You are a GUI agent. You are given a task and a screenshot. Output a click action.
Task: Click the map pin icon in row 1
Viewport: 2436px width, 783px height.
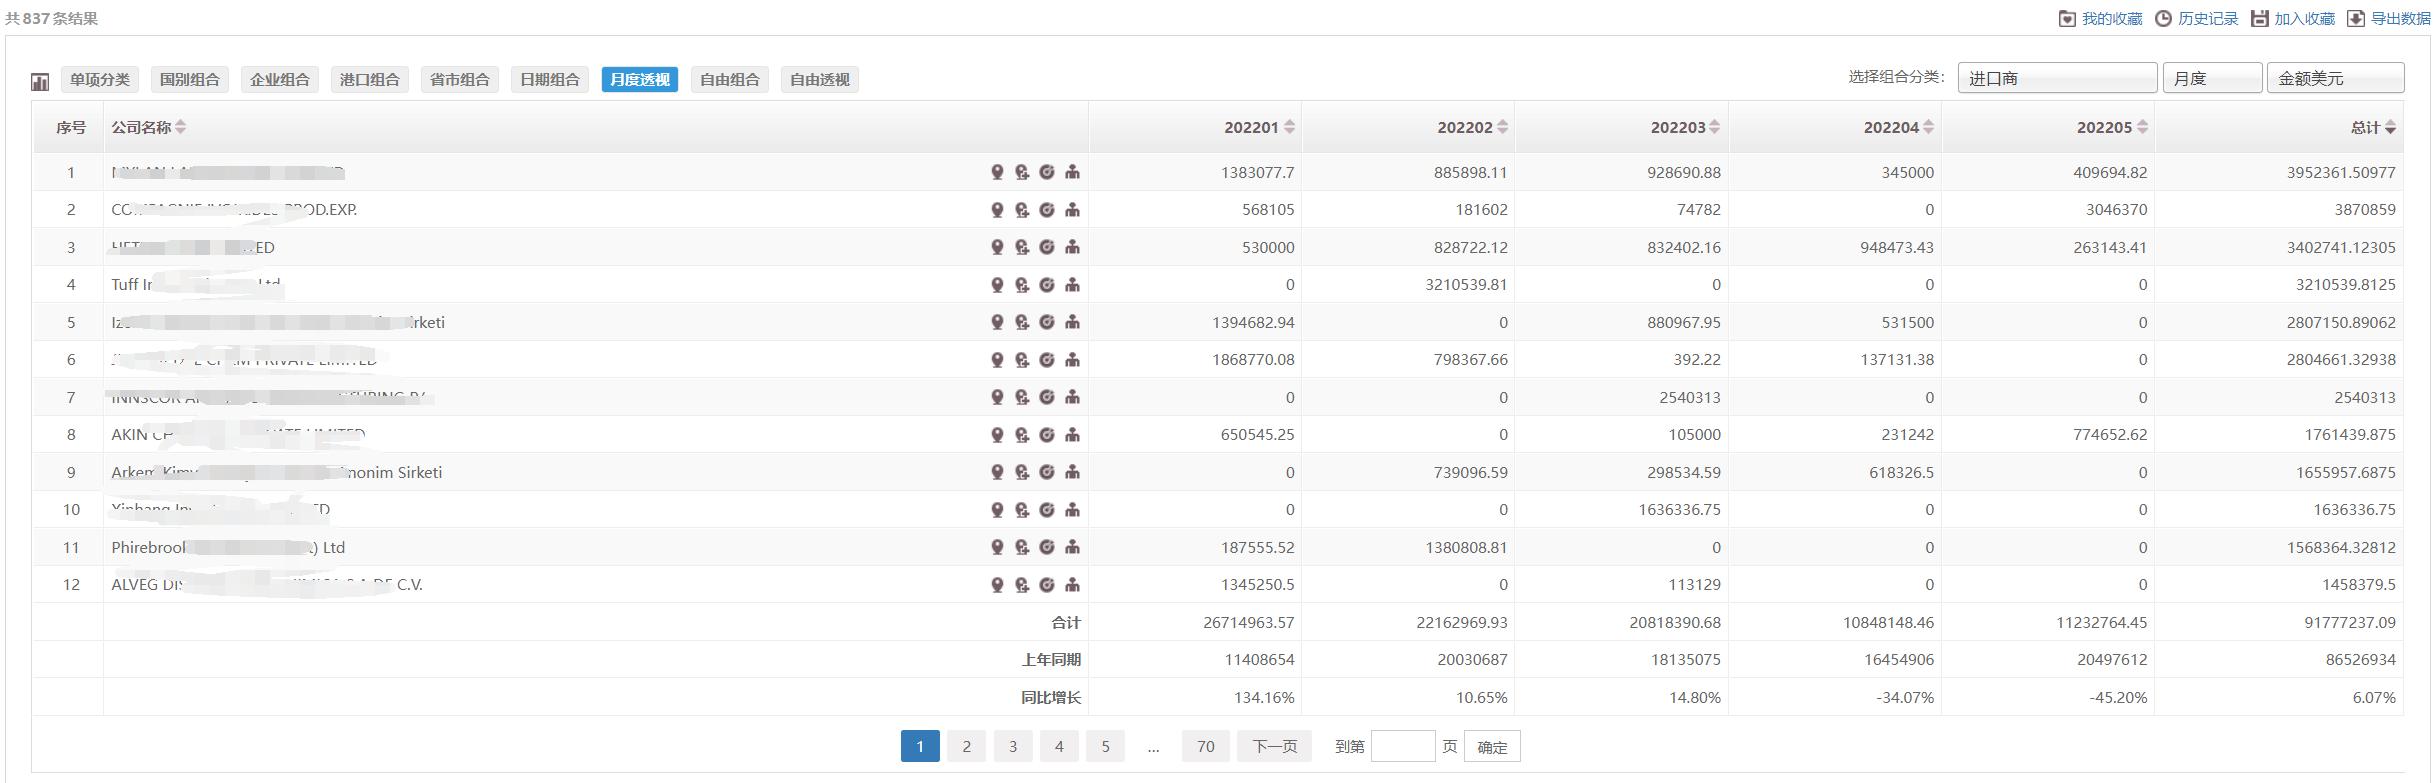coord(997,172)
